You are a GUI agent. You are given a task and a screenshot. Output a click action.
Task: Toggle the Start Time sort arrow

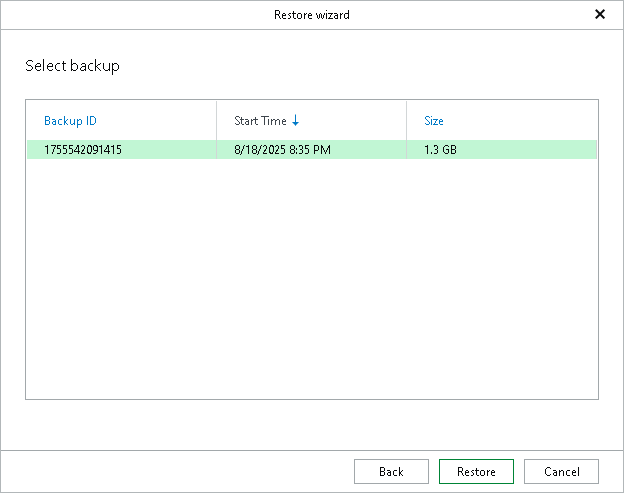tap(296, 121)
